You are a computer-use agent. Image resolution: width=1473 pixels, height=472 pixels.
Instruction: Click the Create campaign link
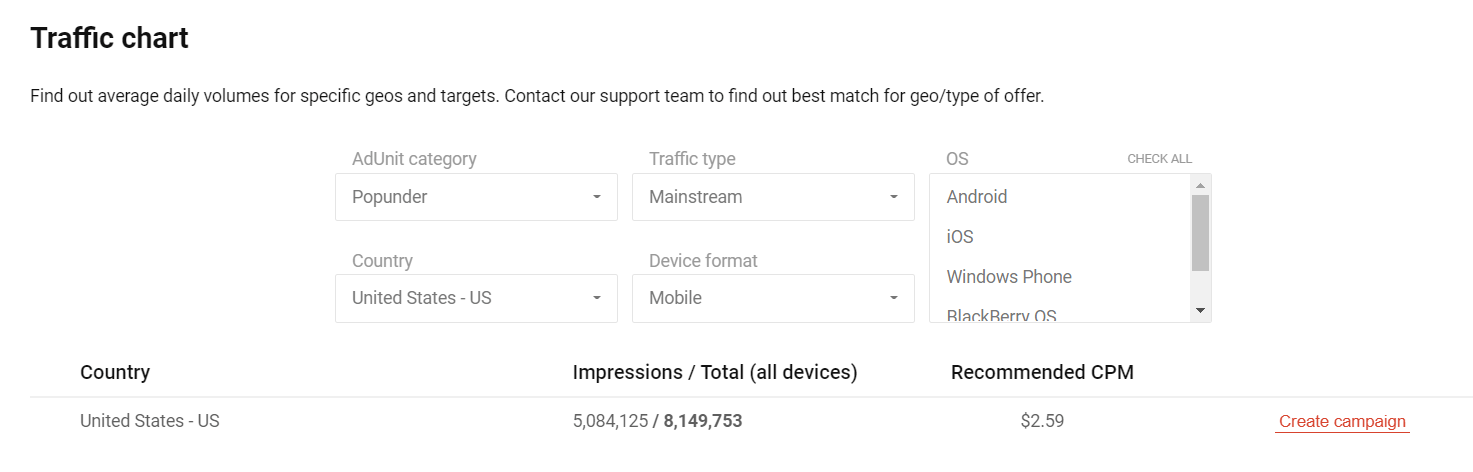[1342, 422]
